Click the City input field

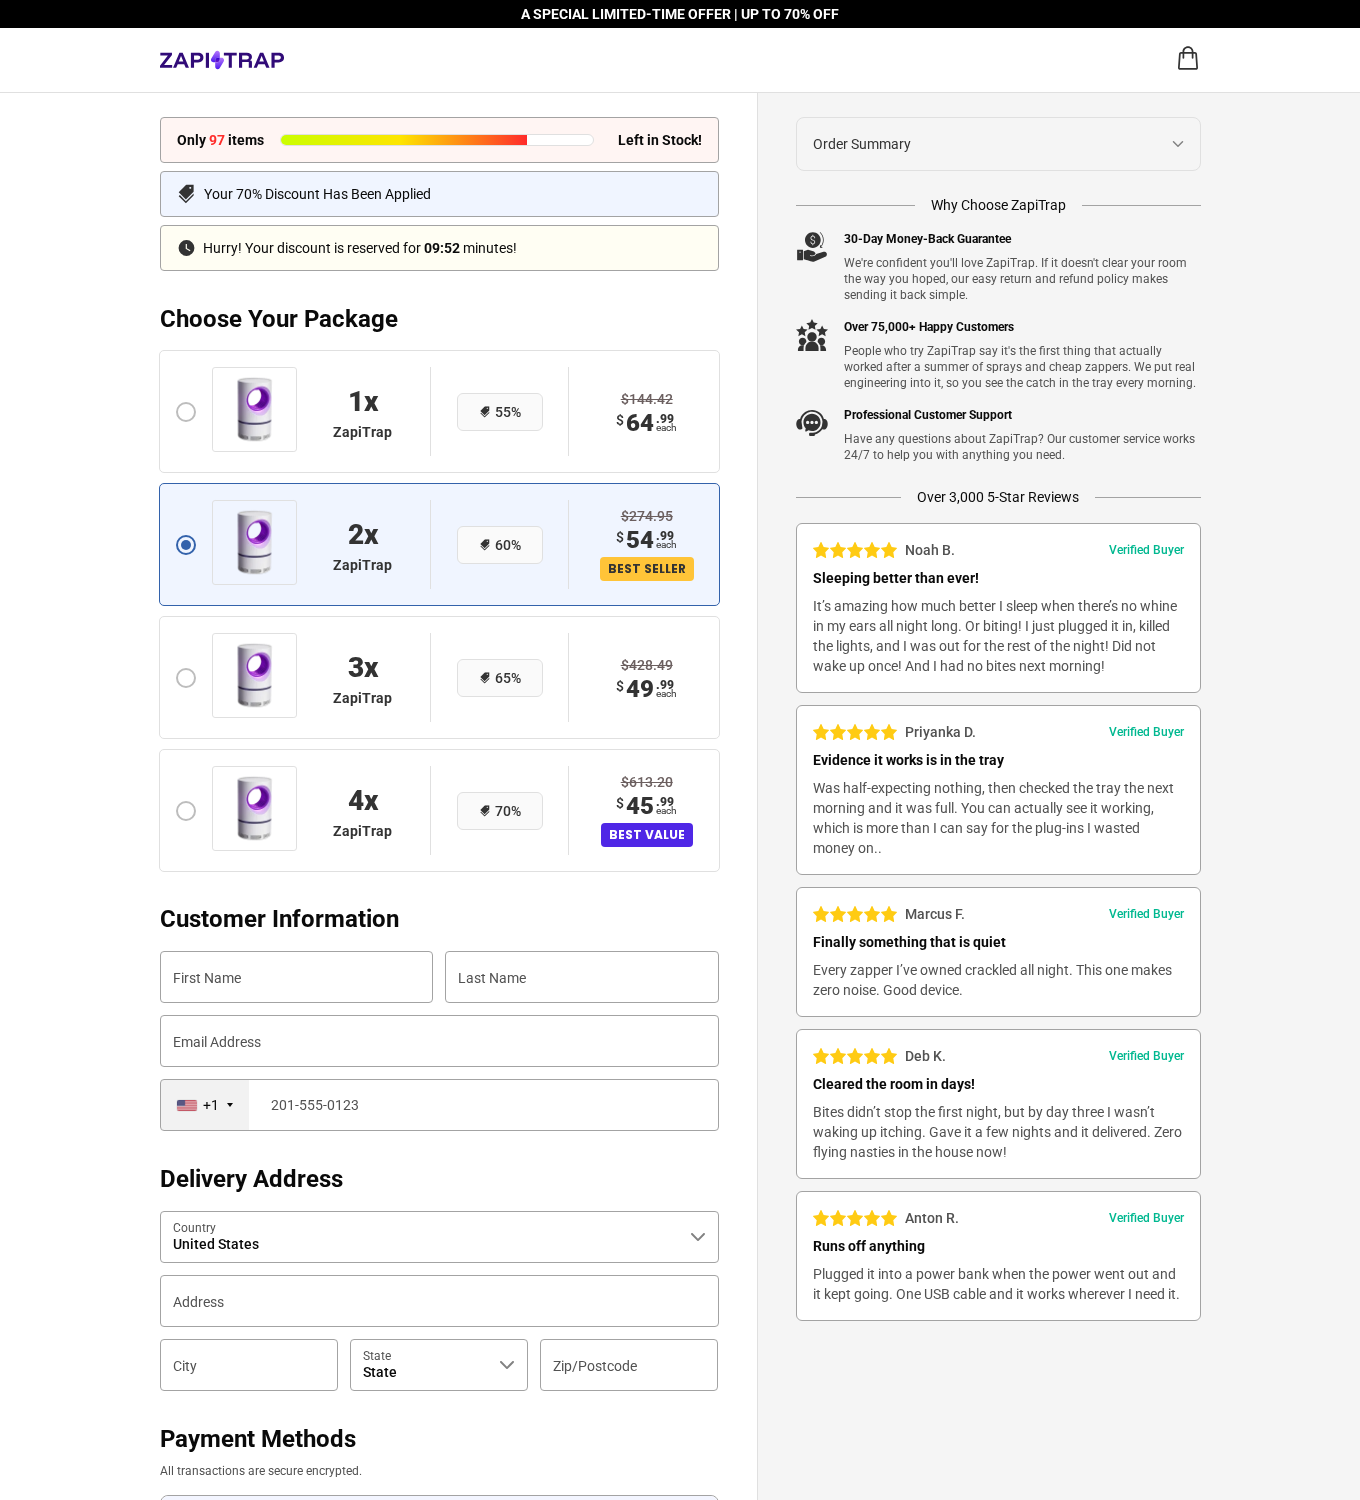[249, 1365]
